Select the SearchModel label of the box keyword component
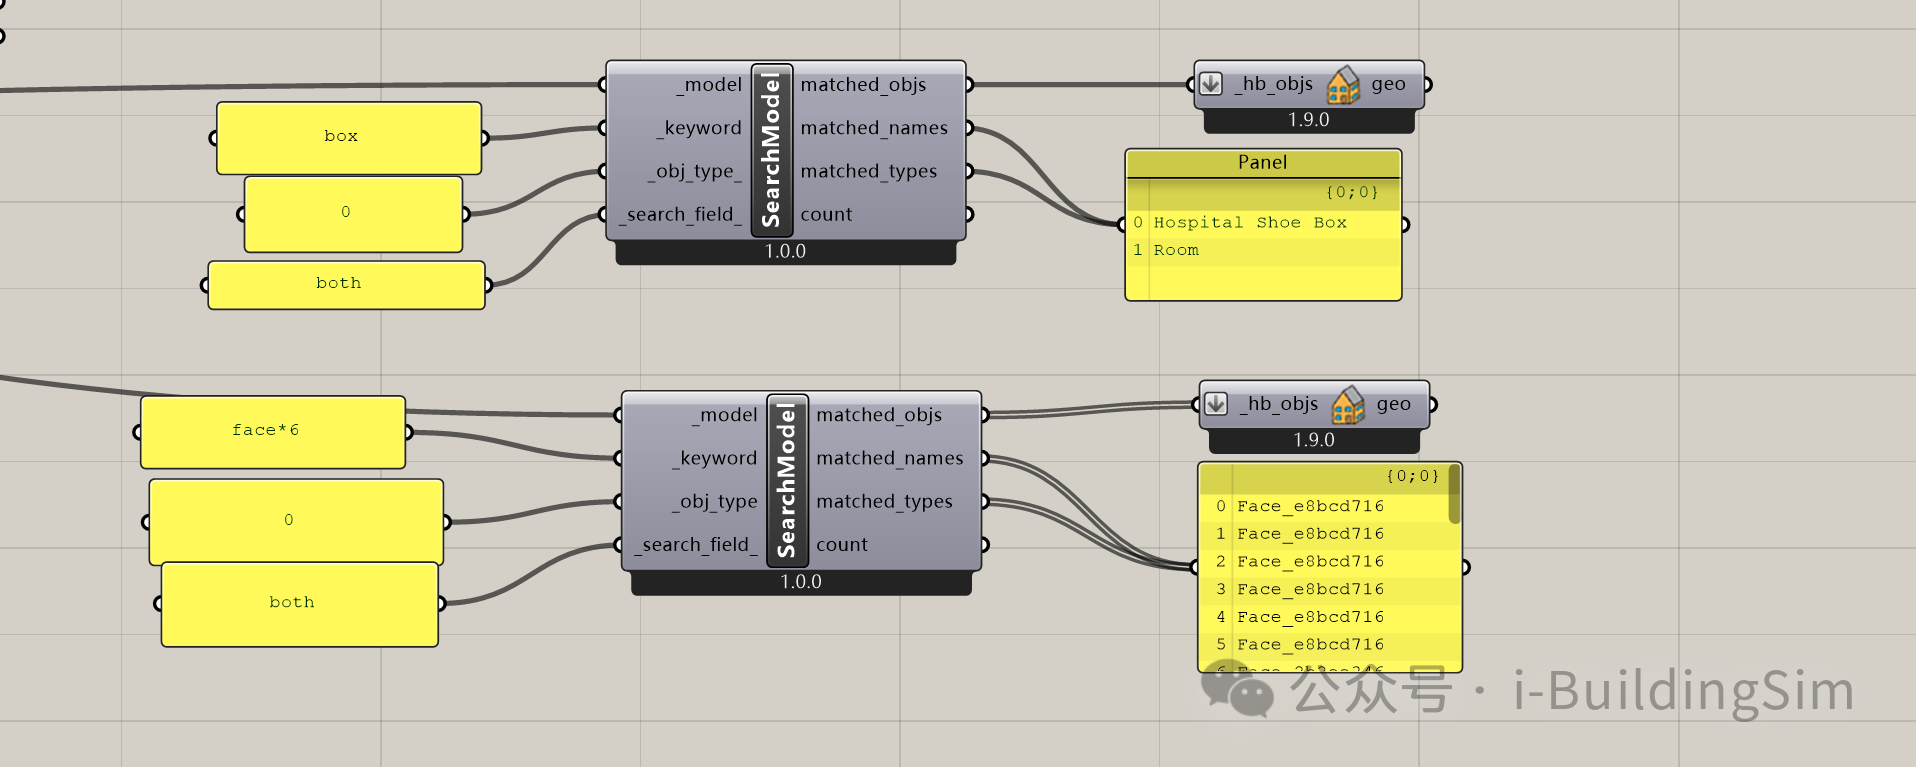 (771, 150)
